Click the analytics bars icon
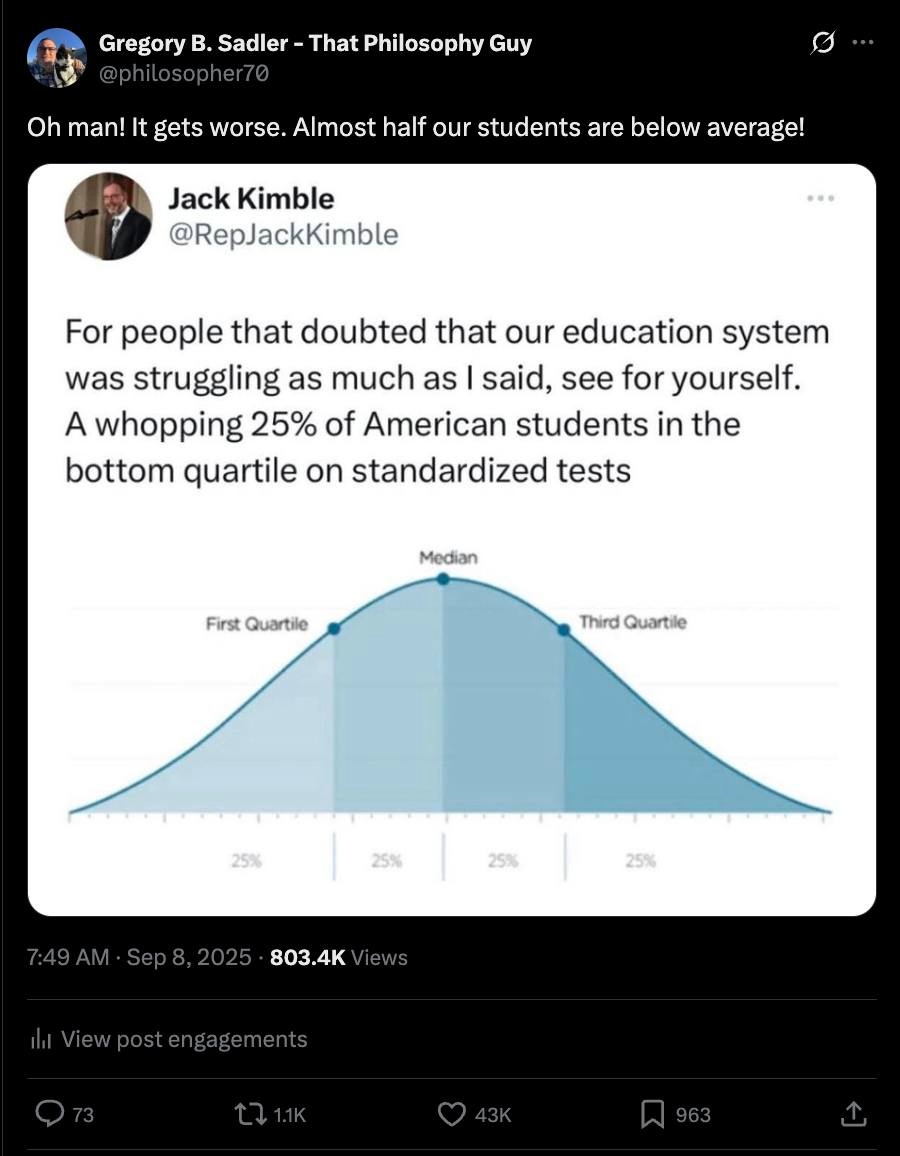 pyautogui.click(x=41, y=1040)
